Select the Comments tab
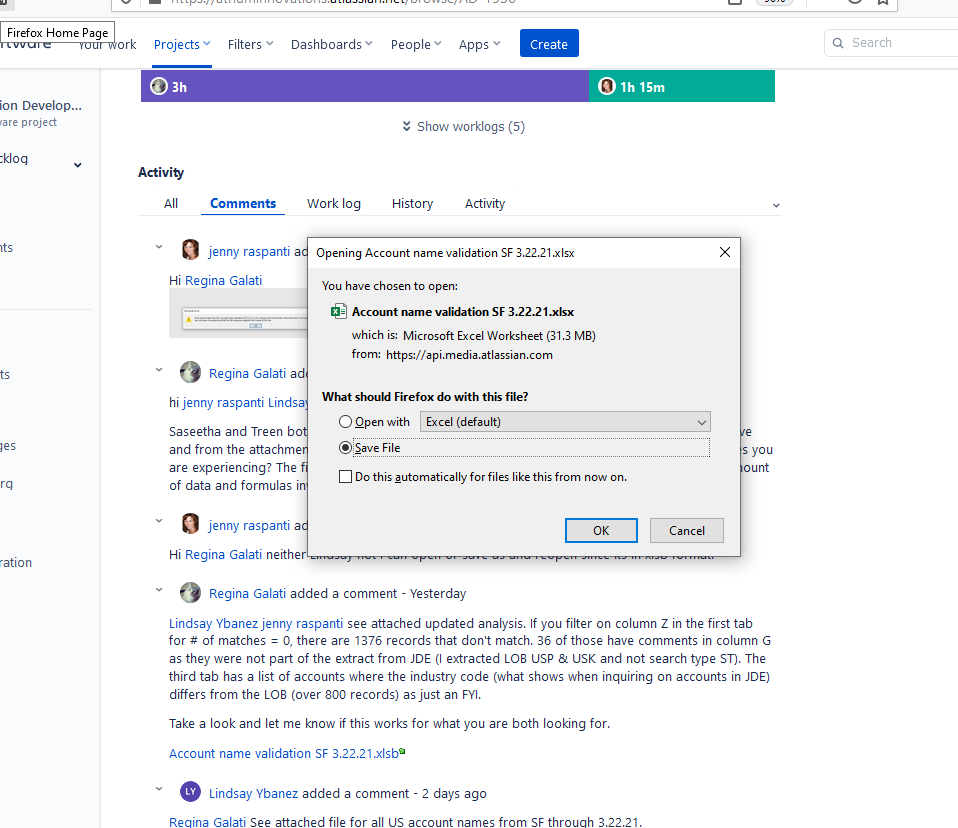The height and width of the screenshot is (828, 958). 243,203
